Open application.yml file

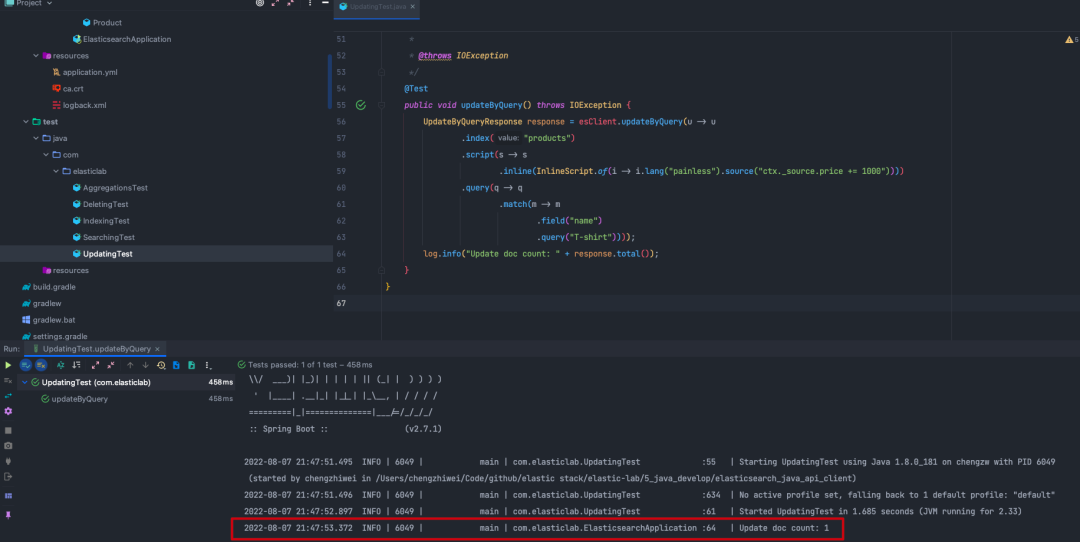pos(85,72)
